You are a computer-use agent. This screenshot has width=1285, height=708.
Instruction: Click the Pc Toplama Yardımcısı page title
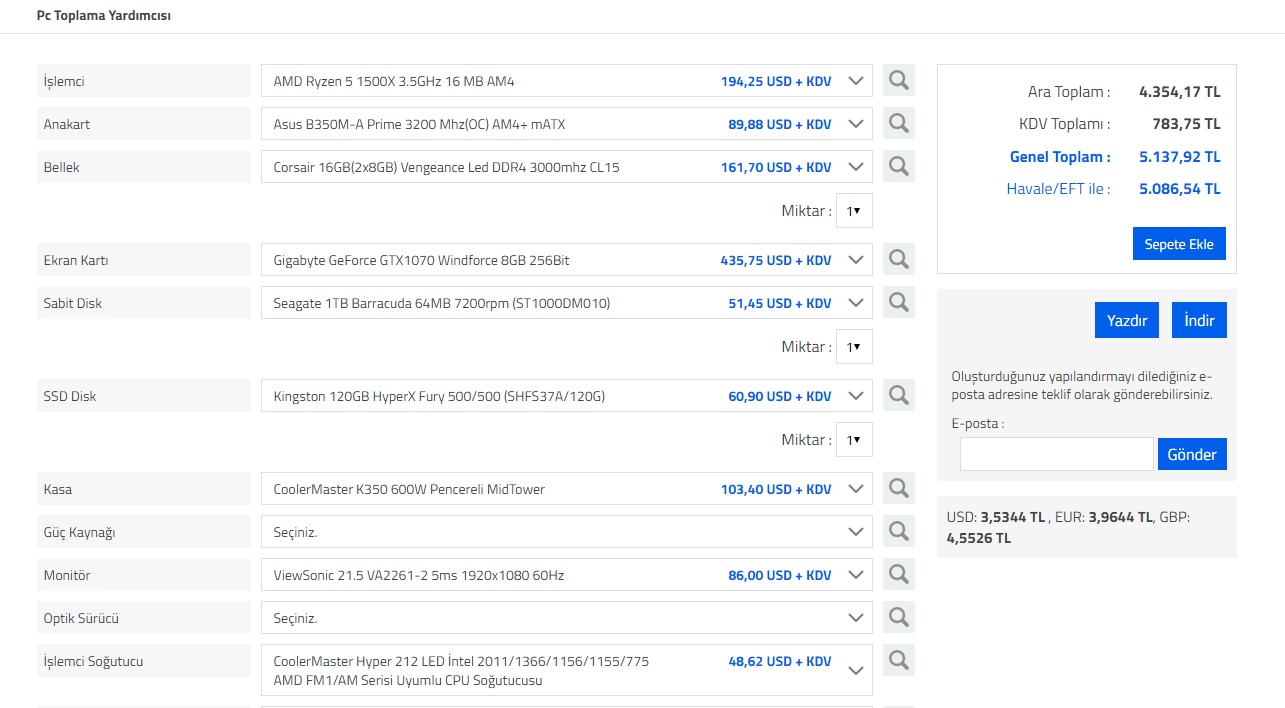104,16
